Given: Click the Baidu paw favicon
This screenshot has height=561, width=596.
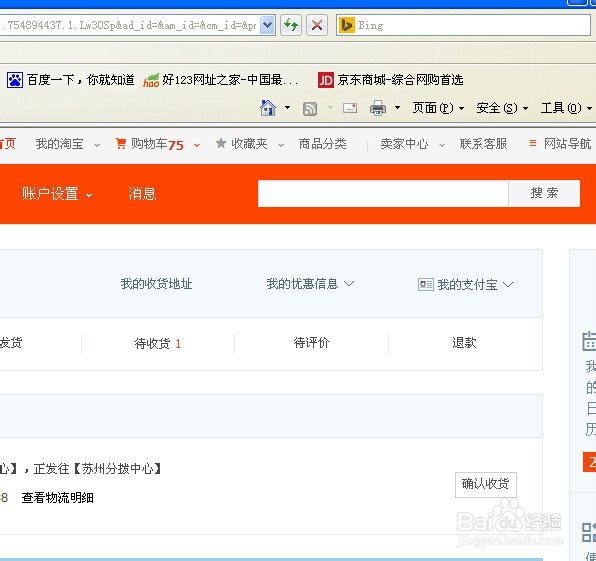Looking at the screenshot, I should click(15, 80).
